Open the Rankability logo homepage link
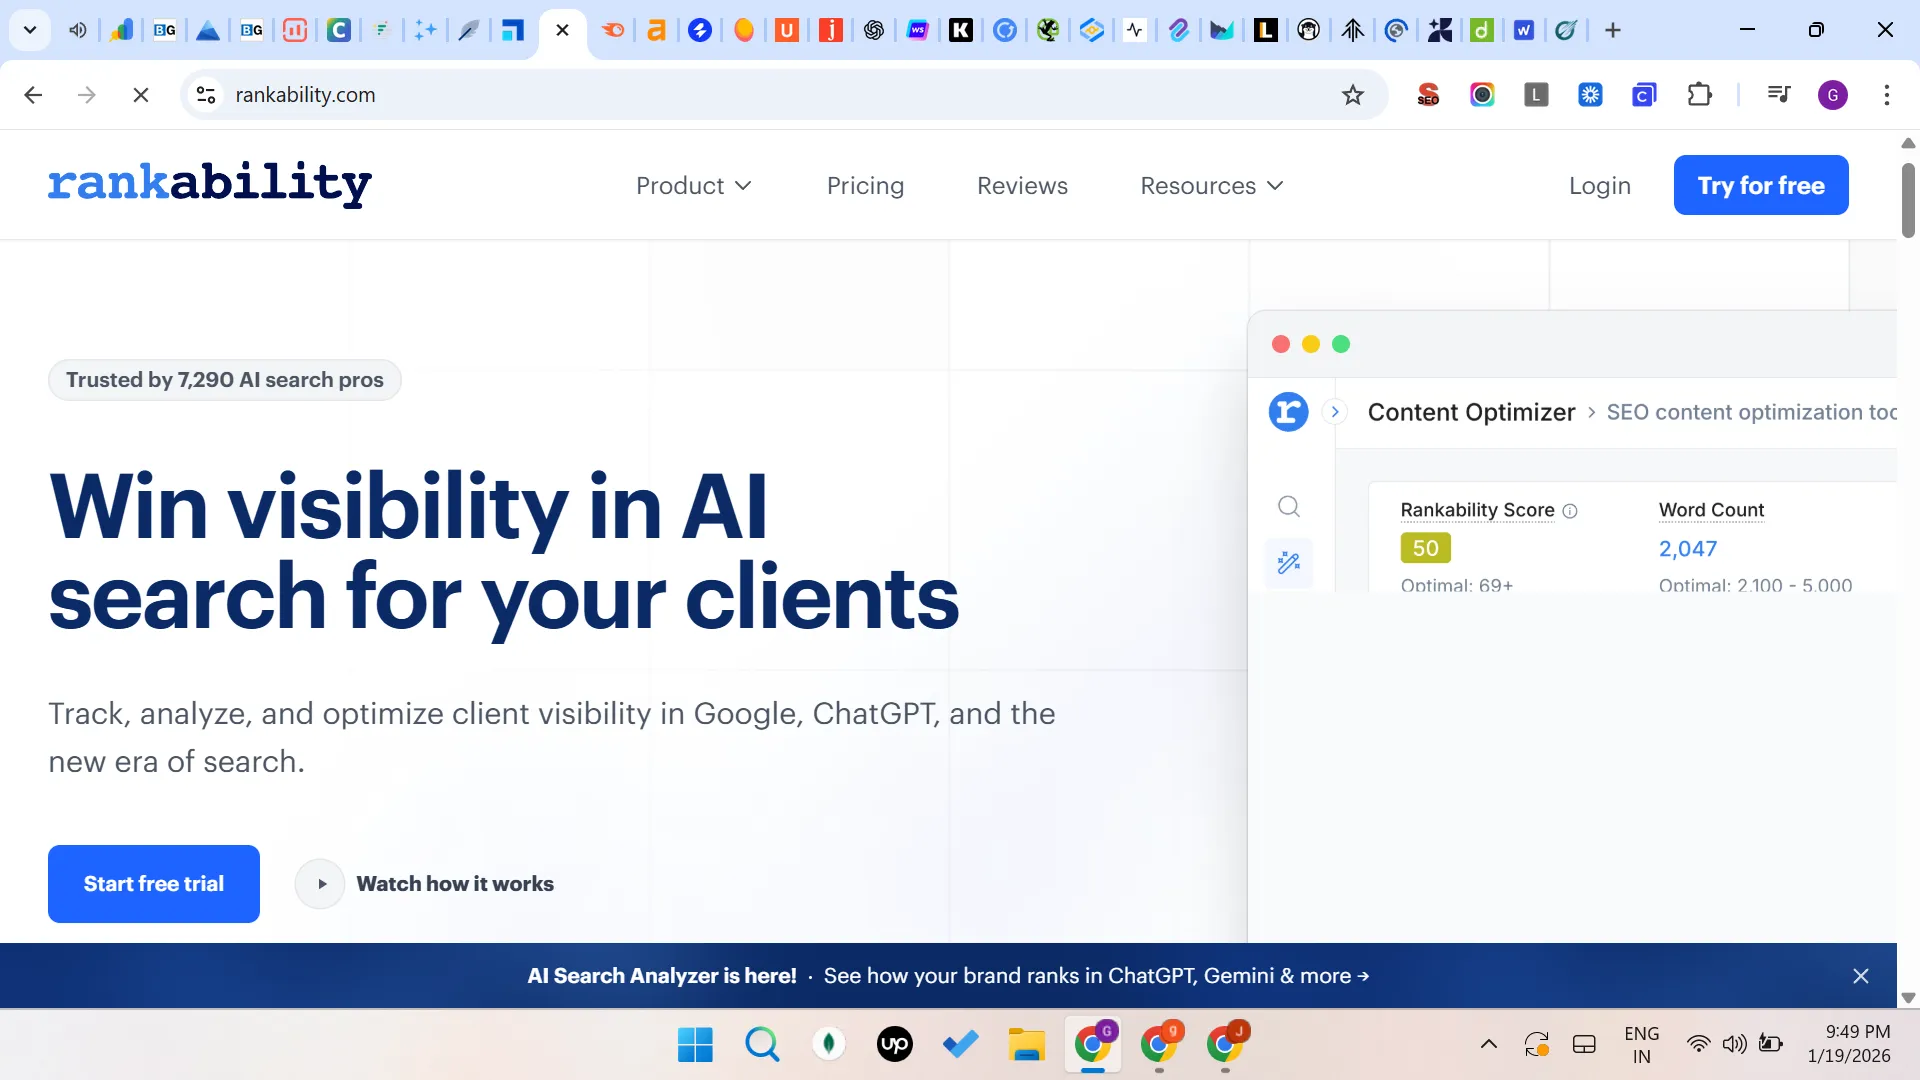This screenshot has height=1080, width=1920. coord(208,185)
